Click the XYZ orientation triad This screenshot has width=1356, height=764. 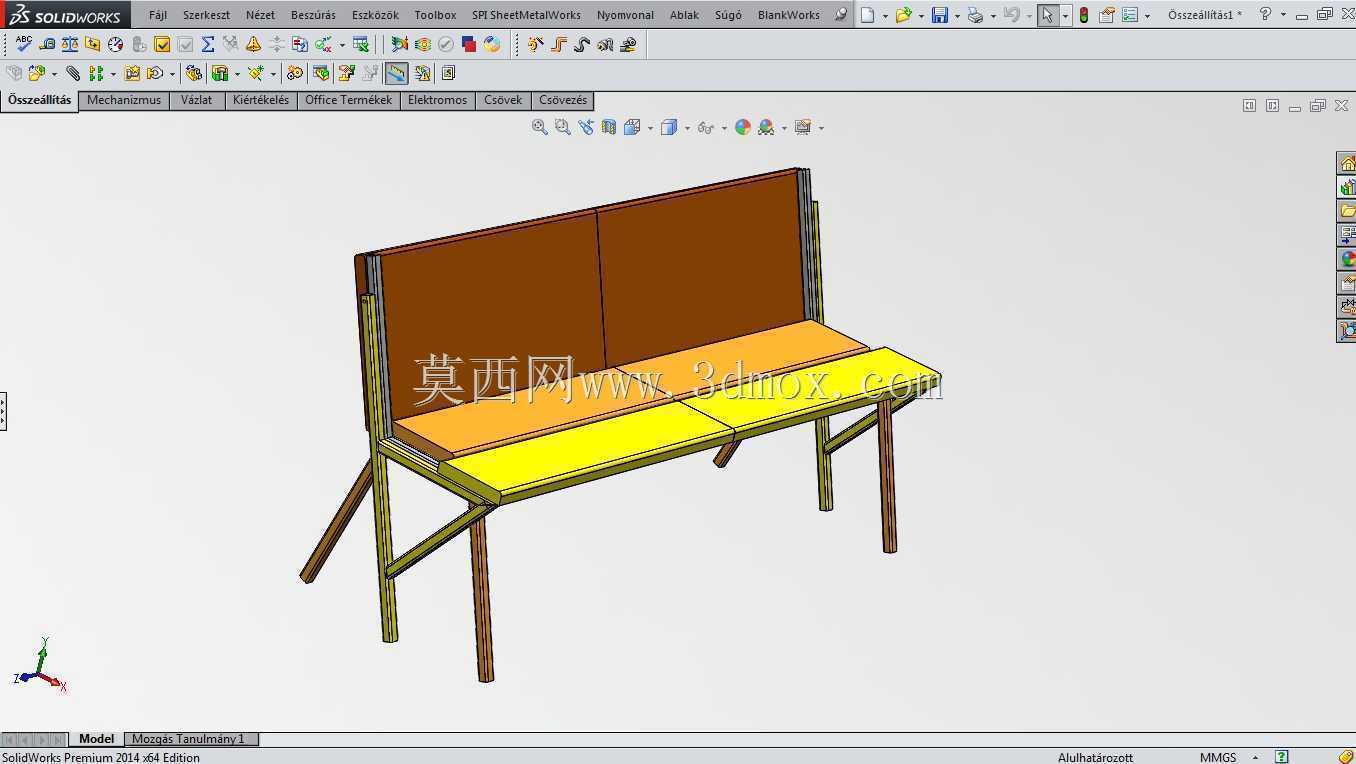click(x=40, y=666)
